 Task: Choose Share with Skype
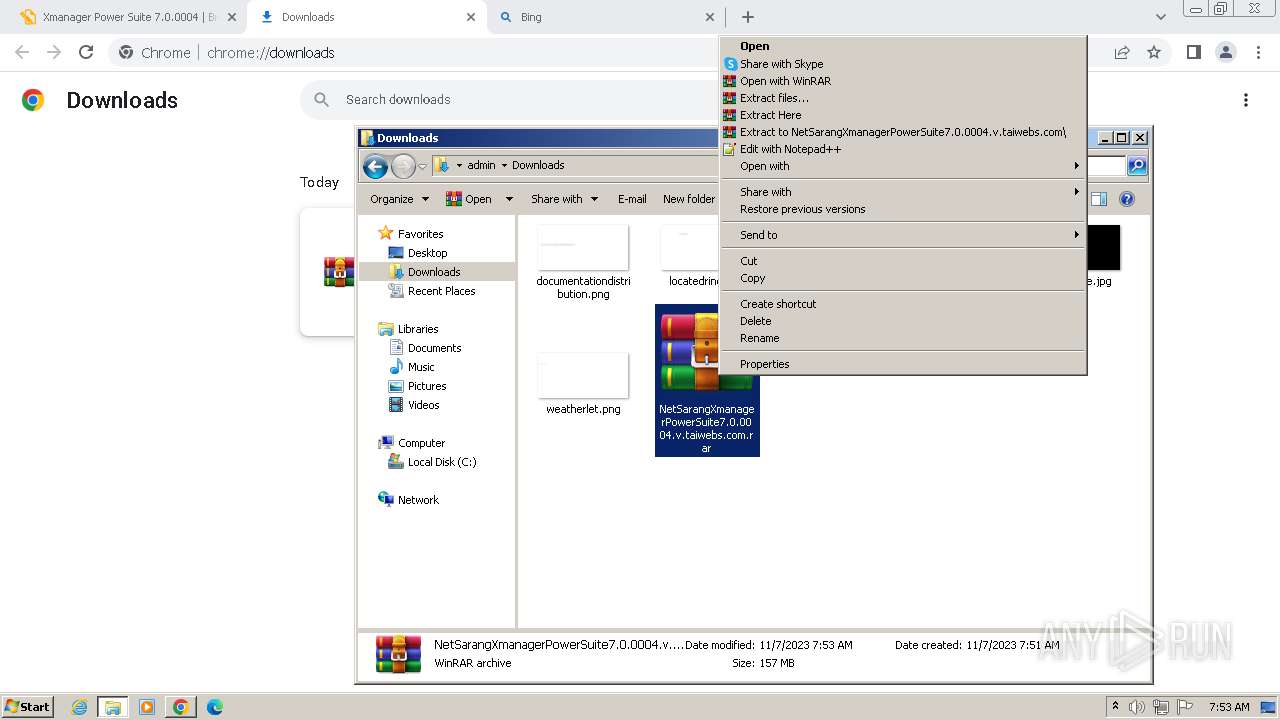[x=781, y=64]
